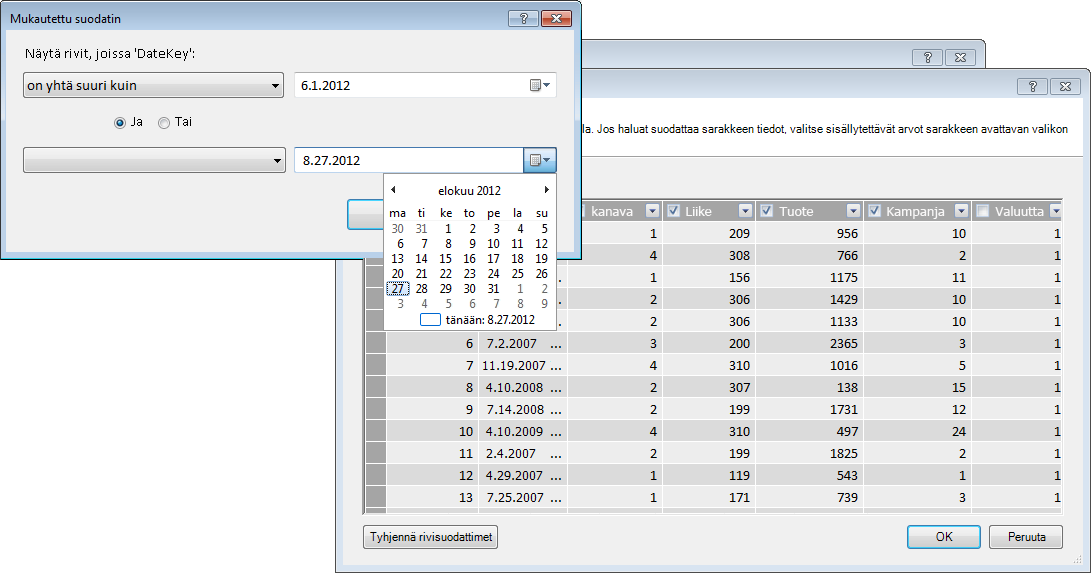Uncheck the Tuote column checkbox

click(767, 211)
